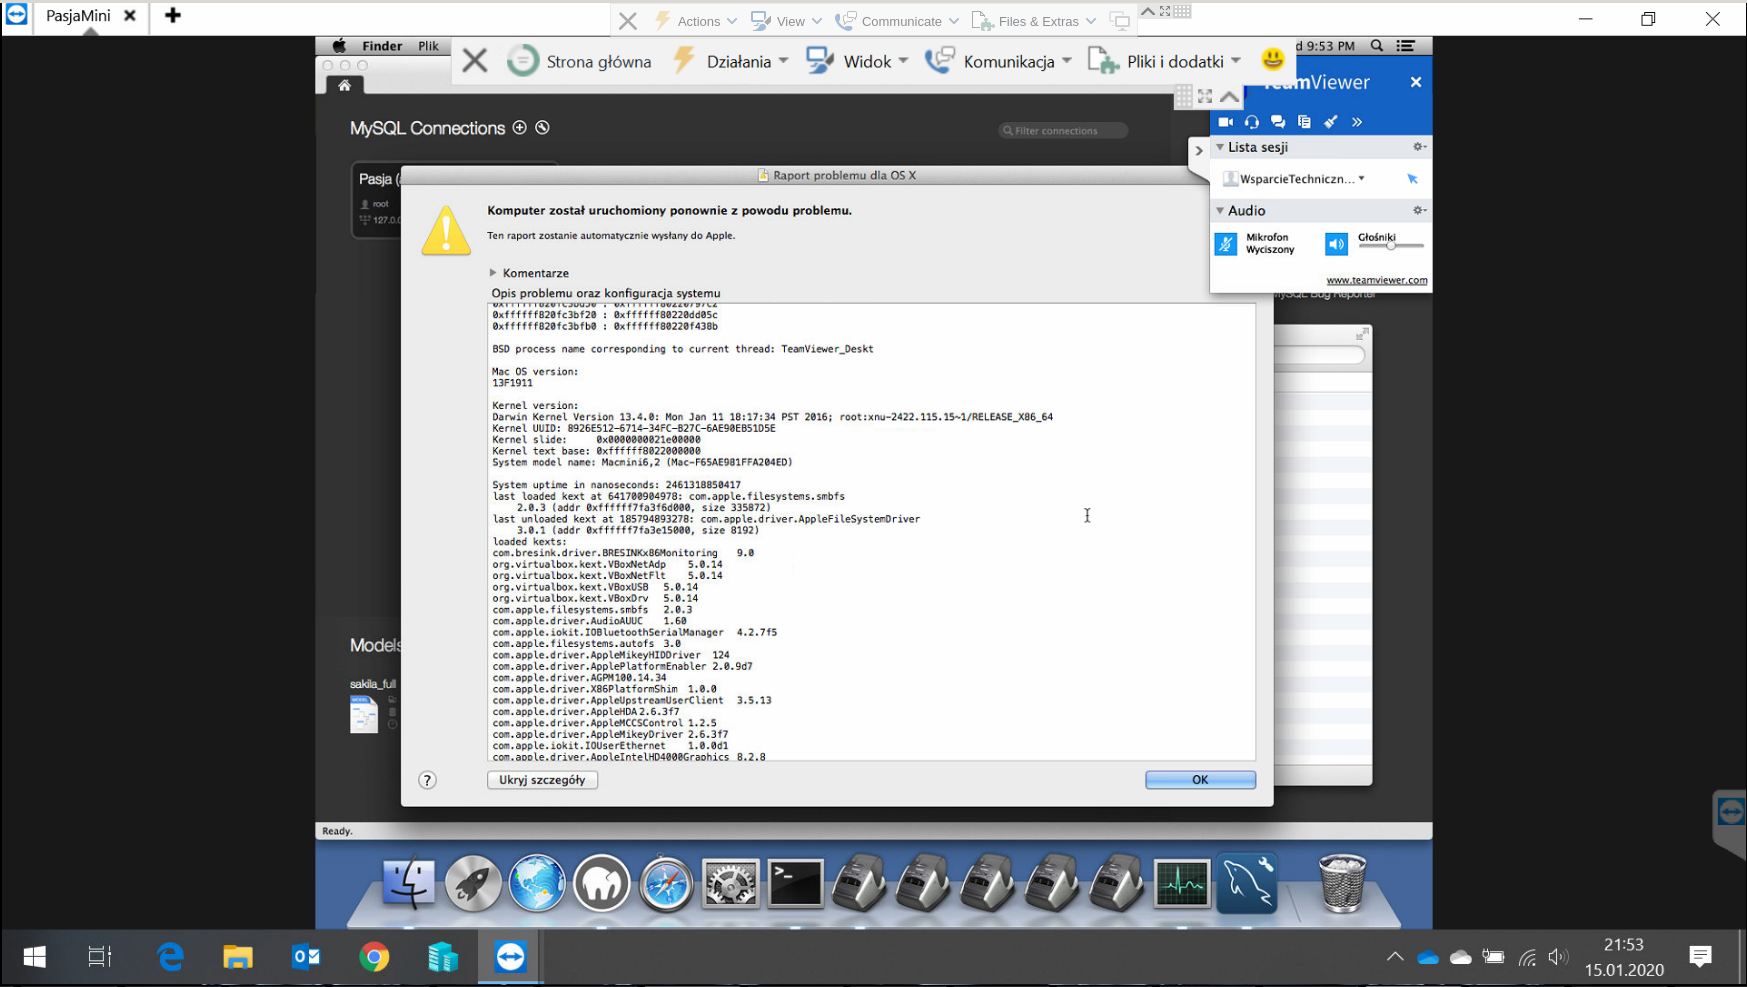The height and width of the screenshot is (987, 1747).
Task: Click the smiley feedback icon
Action: click(x=1272, y=60)
